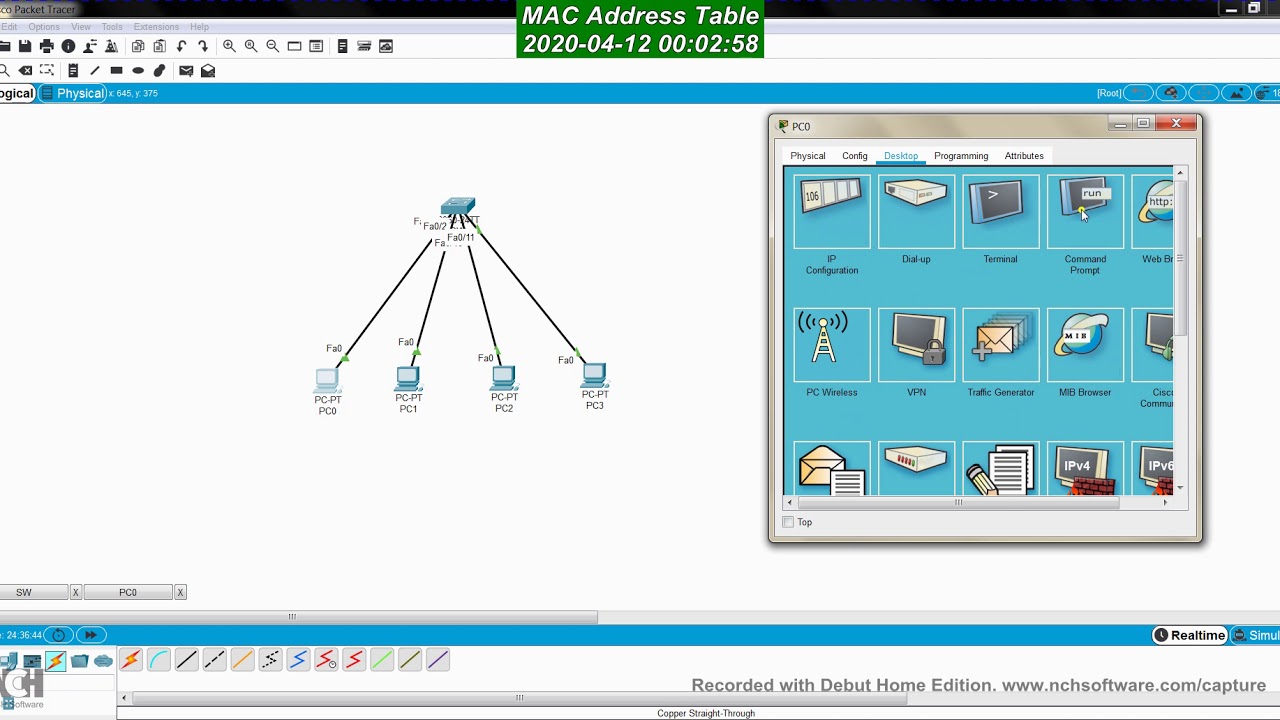Click the Redo arrow toolbar icon
The height and width of the screenshot is (720, 1280).
(x=203, y=46)
